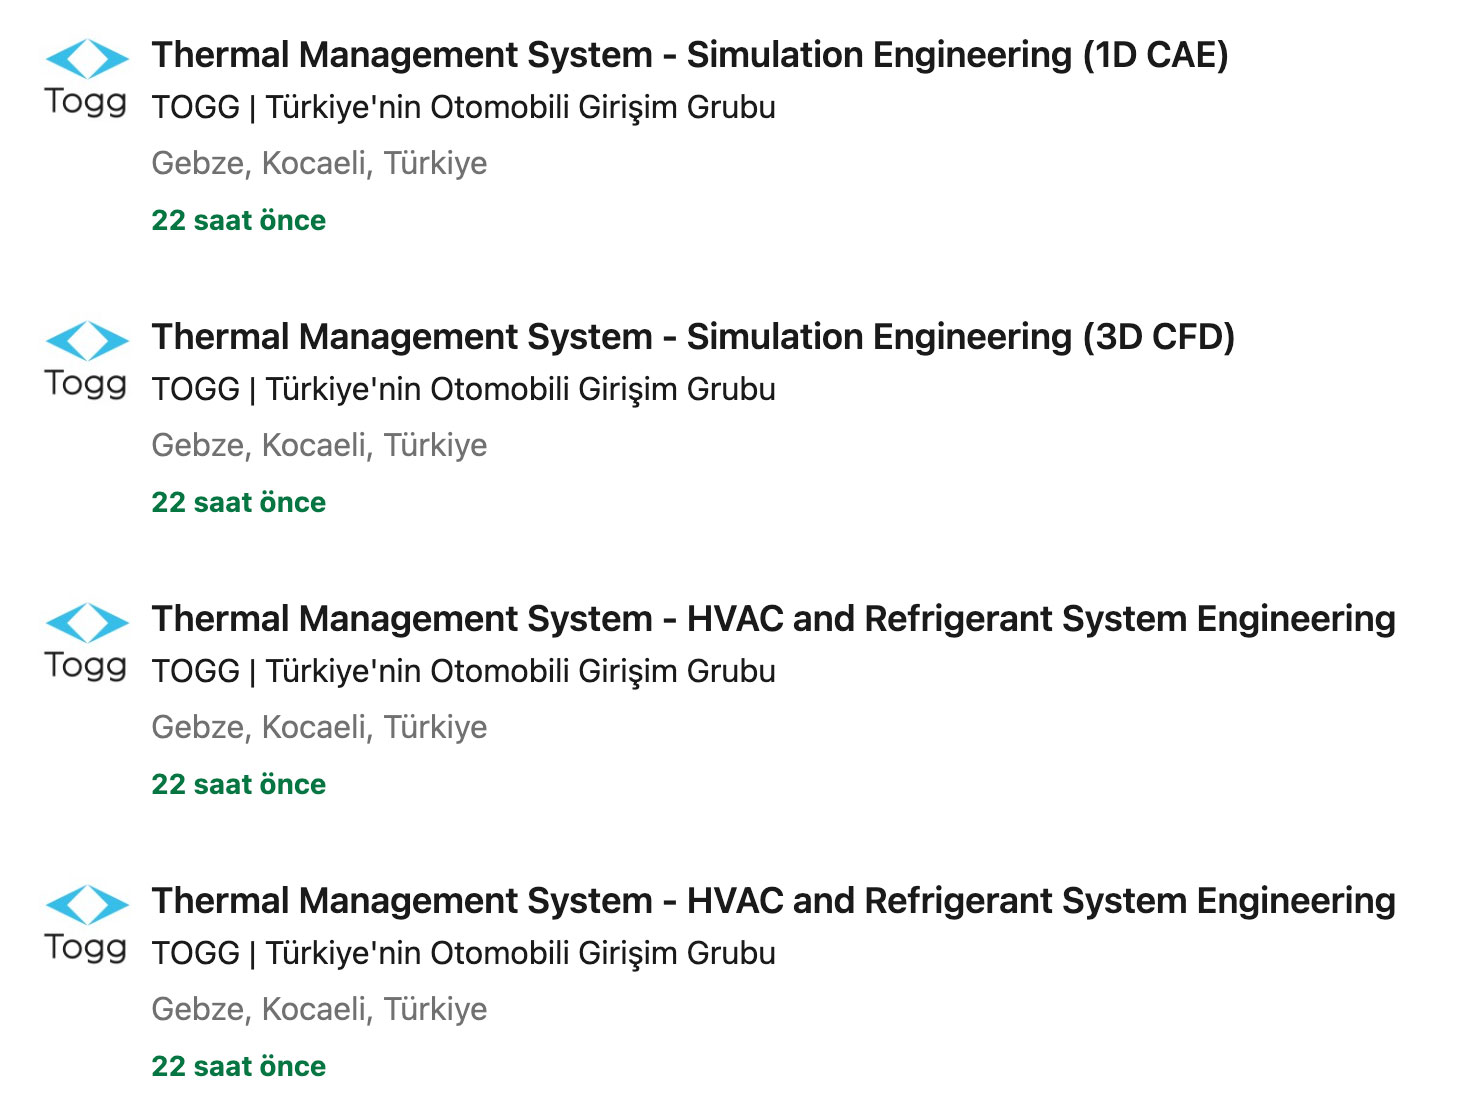Open the first HVAC and Refrigerant System Engineering job
This screenshot has width=1462, height=1120.
coord(774,619)
